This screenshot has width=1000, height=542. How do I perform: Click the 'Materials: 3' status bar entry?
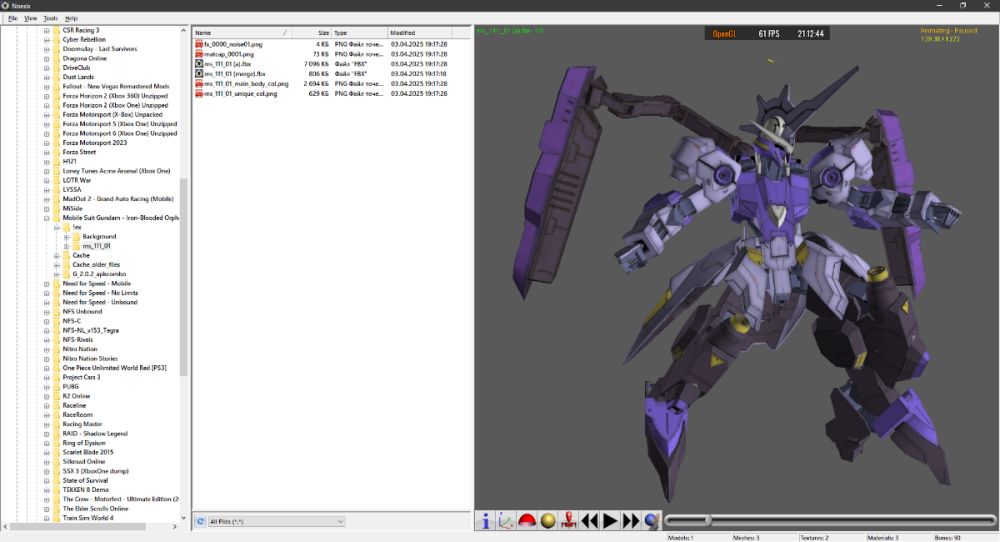(882, 538)
